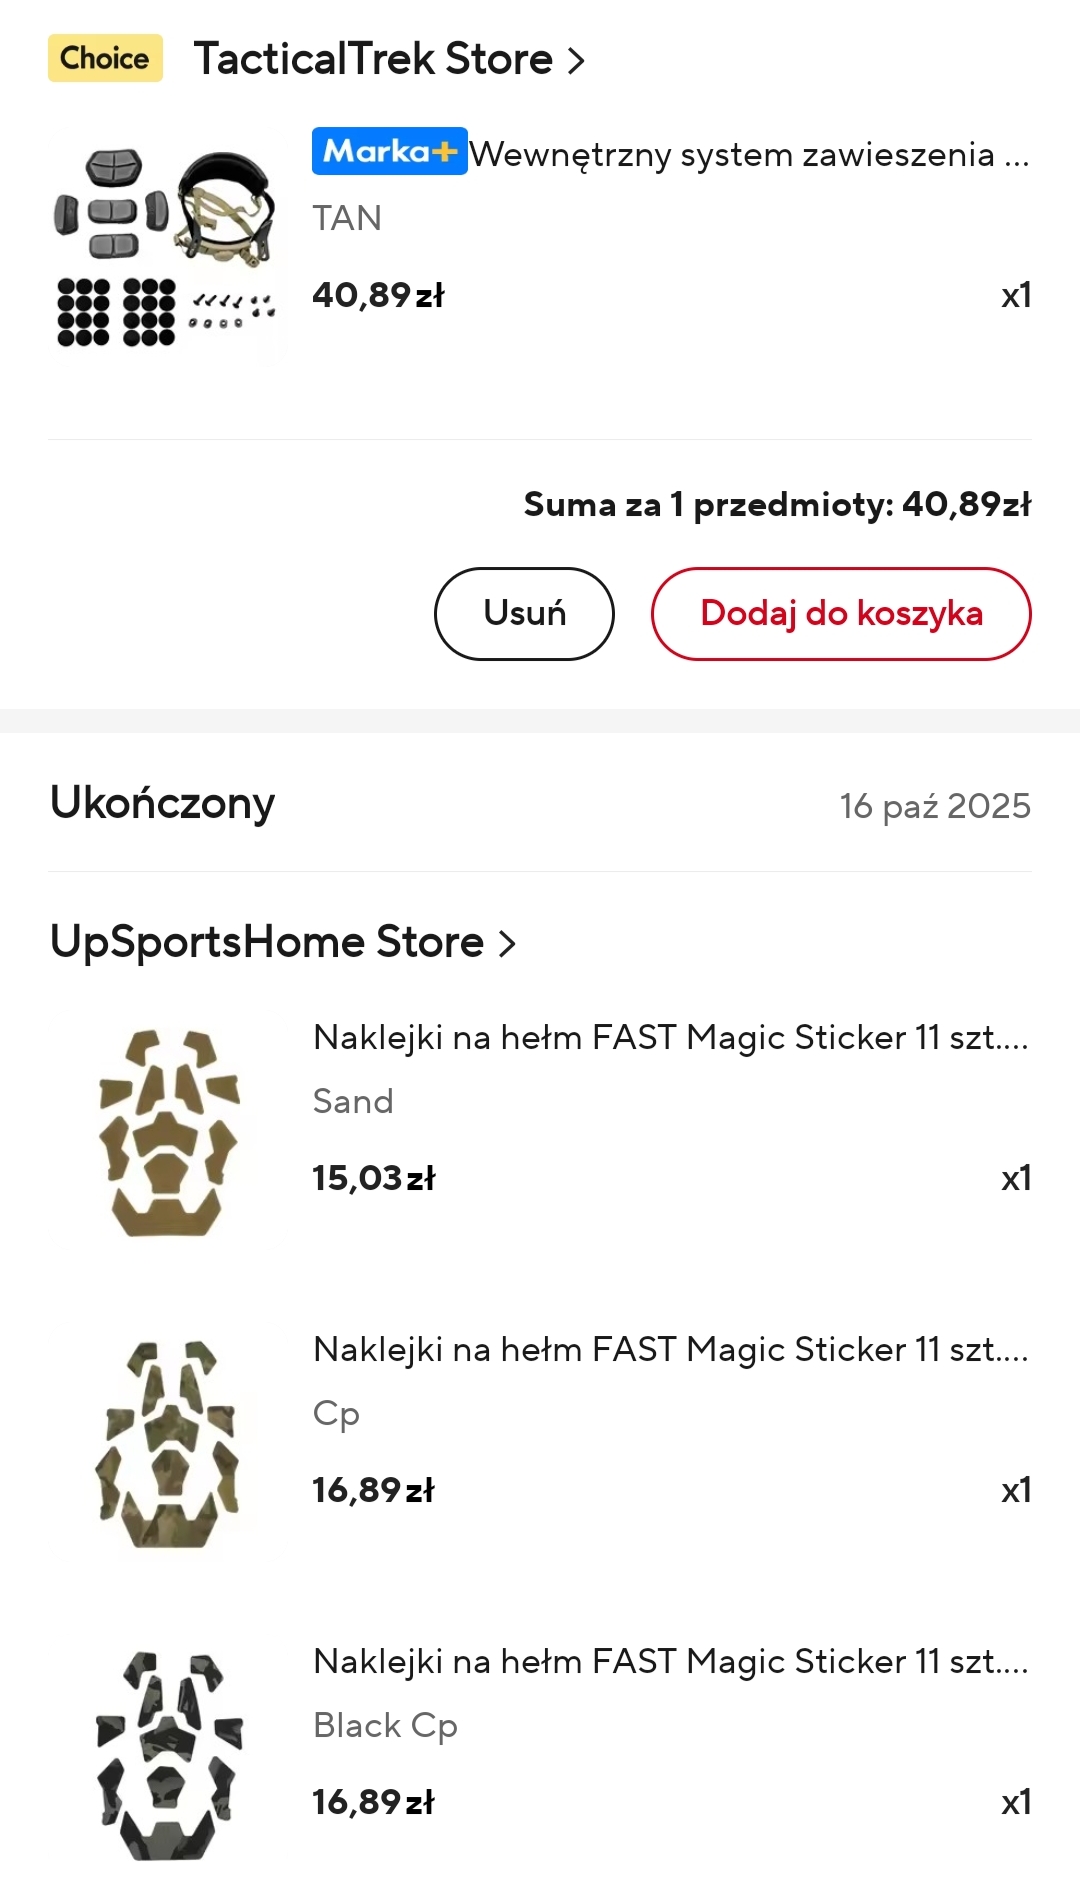Open UpSportsHome Store chevron arrow
This screenshot has width=1080, height=1887.
point(507,943)
